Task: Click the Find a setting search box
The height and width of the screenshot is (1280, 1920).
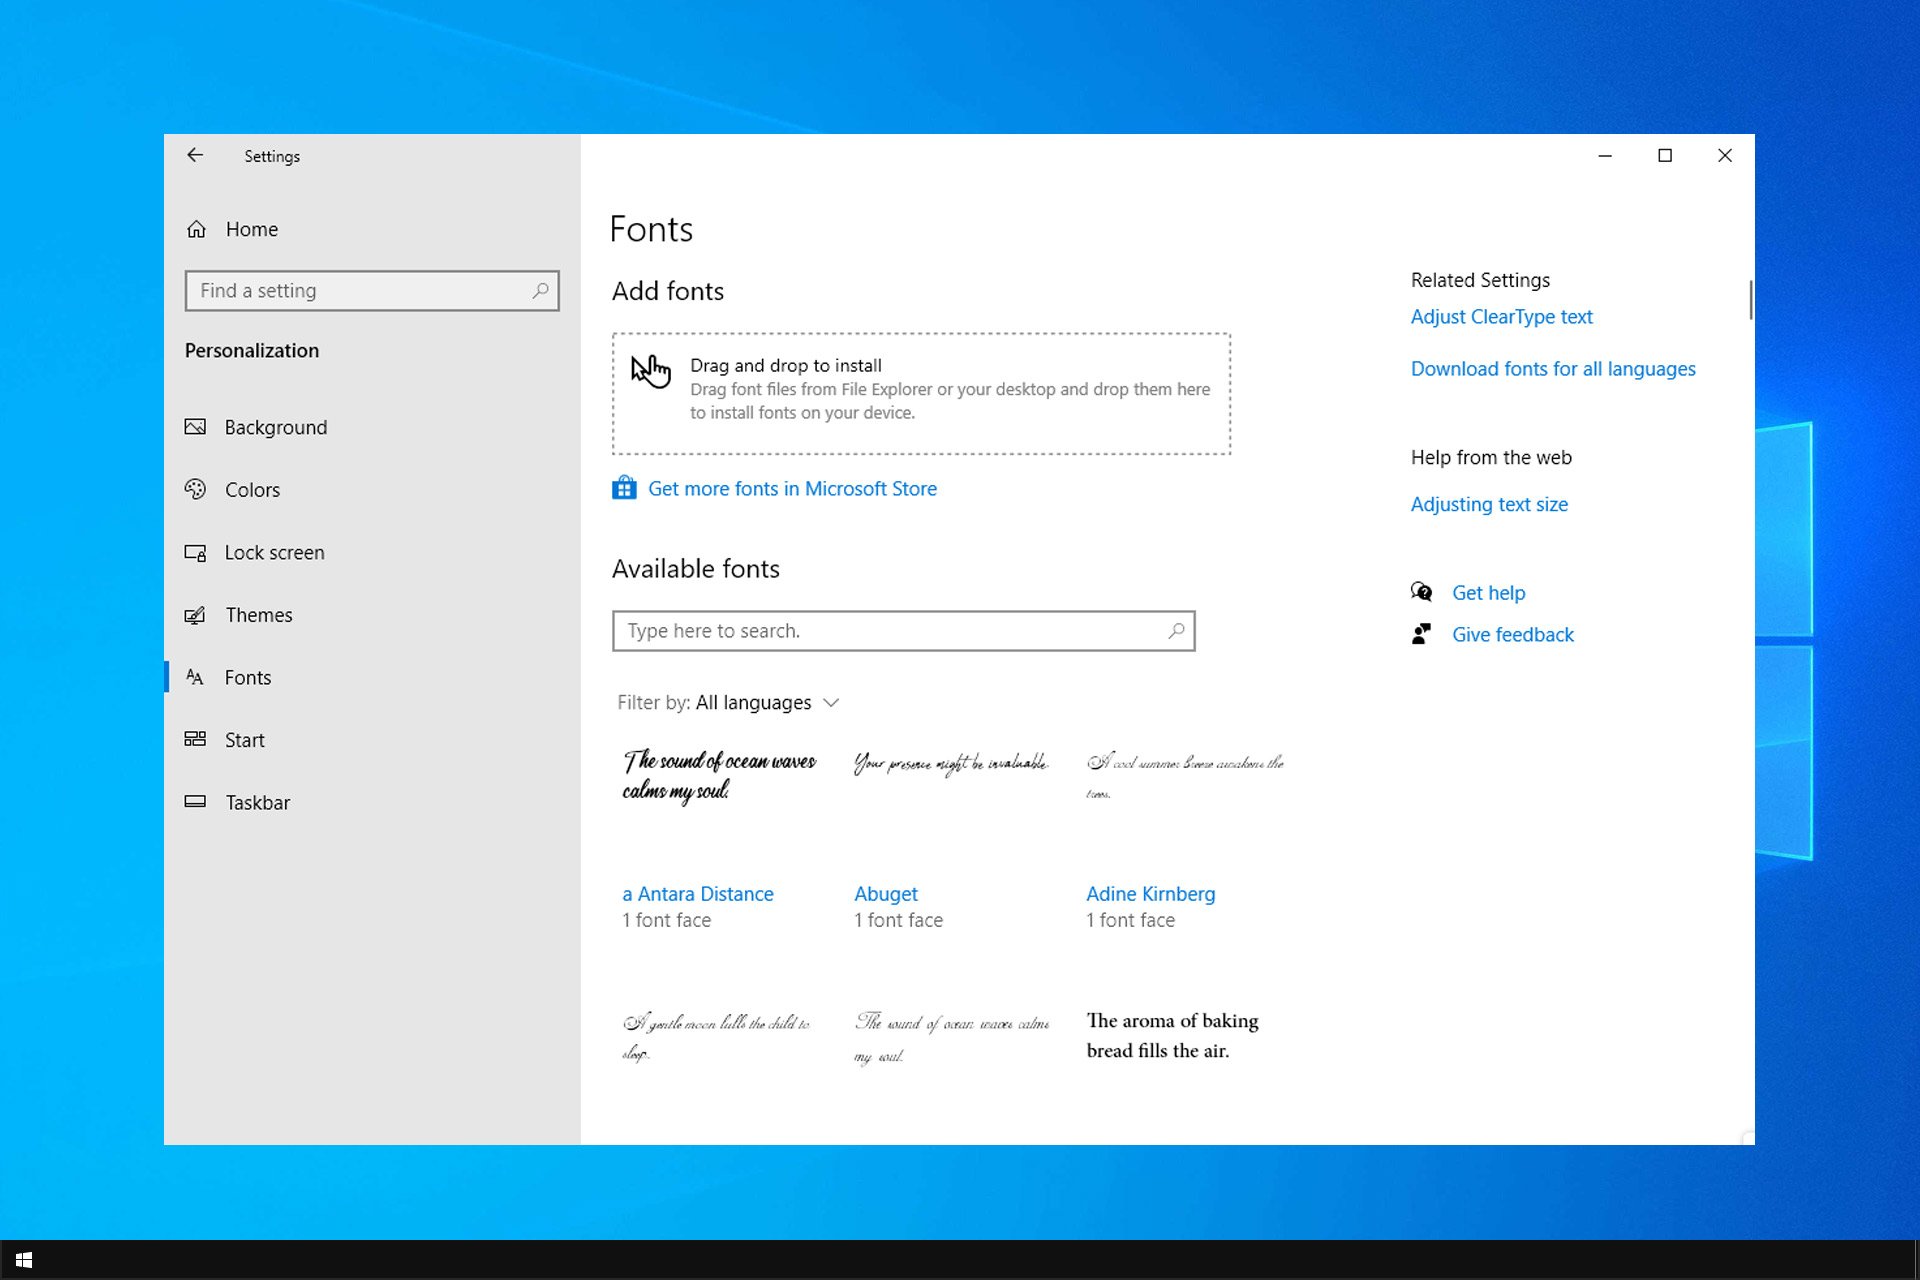Action: (371, 290)
